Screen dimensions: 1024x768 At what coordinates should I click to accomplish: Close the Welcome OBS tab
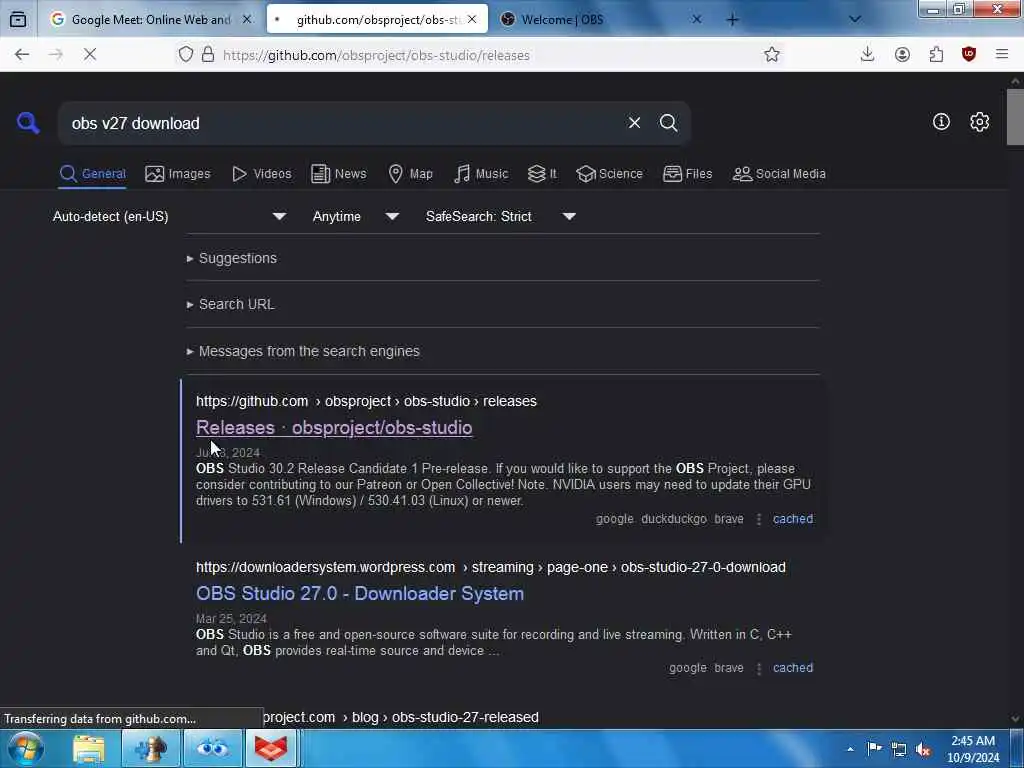pos(697,20)
